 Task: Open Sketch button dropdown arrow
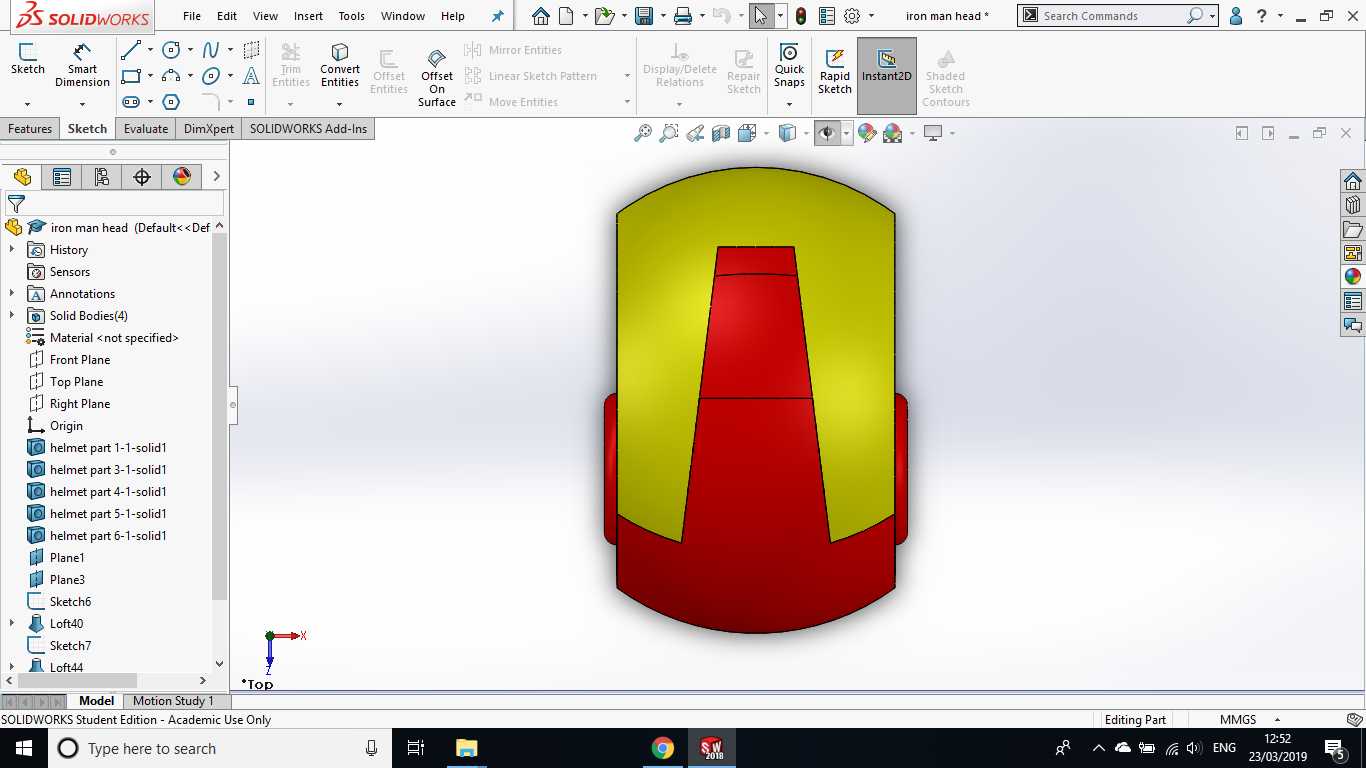pyautogui.click(x=27, y=103)
